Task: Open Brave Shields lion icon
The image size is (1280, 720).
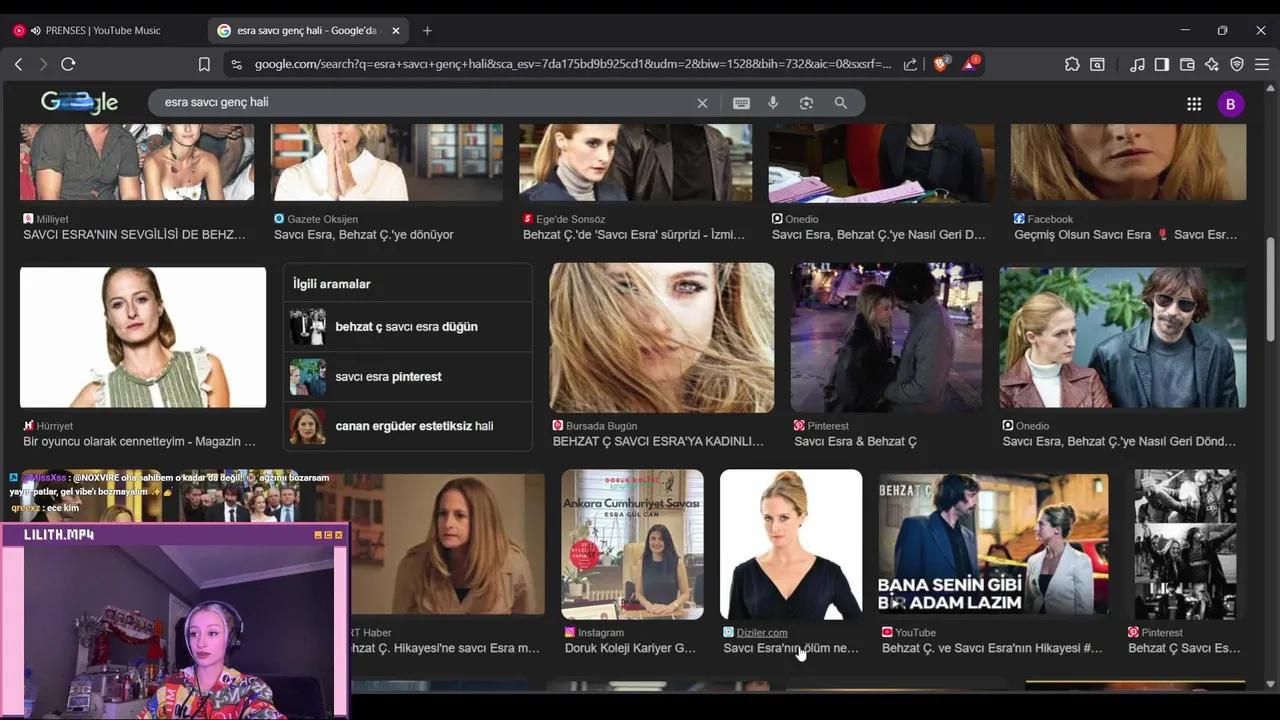Action: [941, 63]
